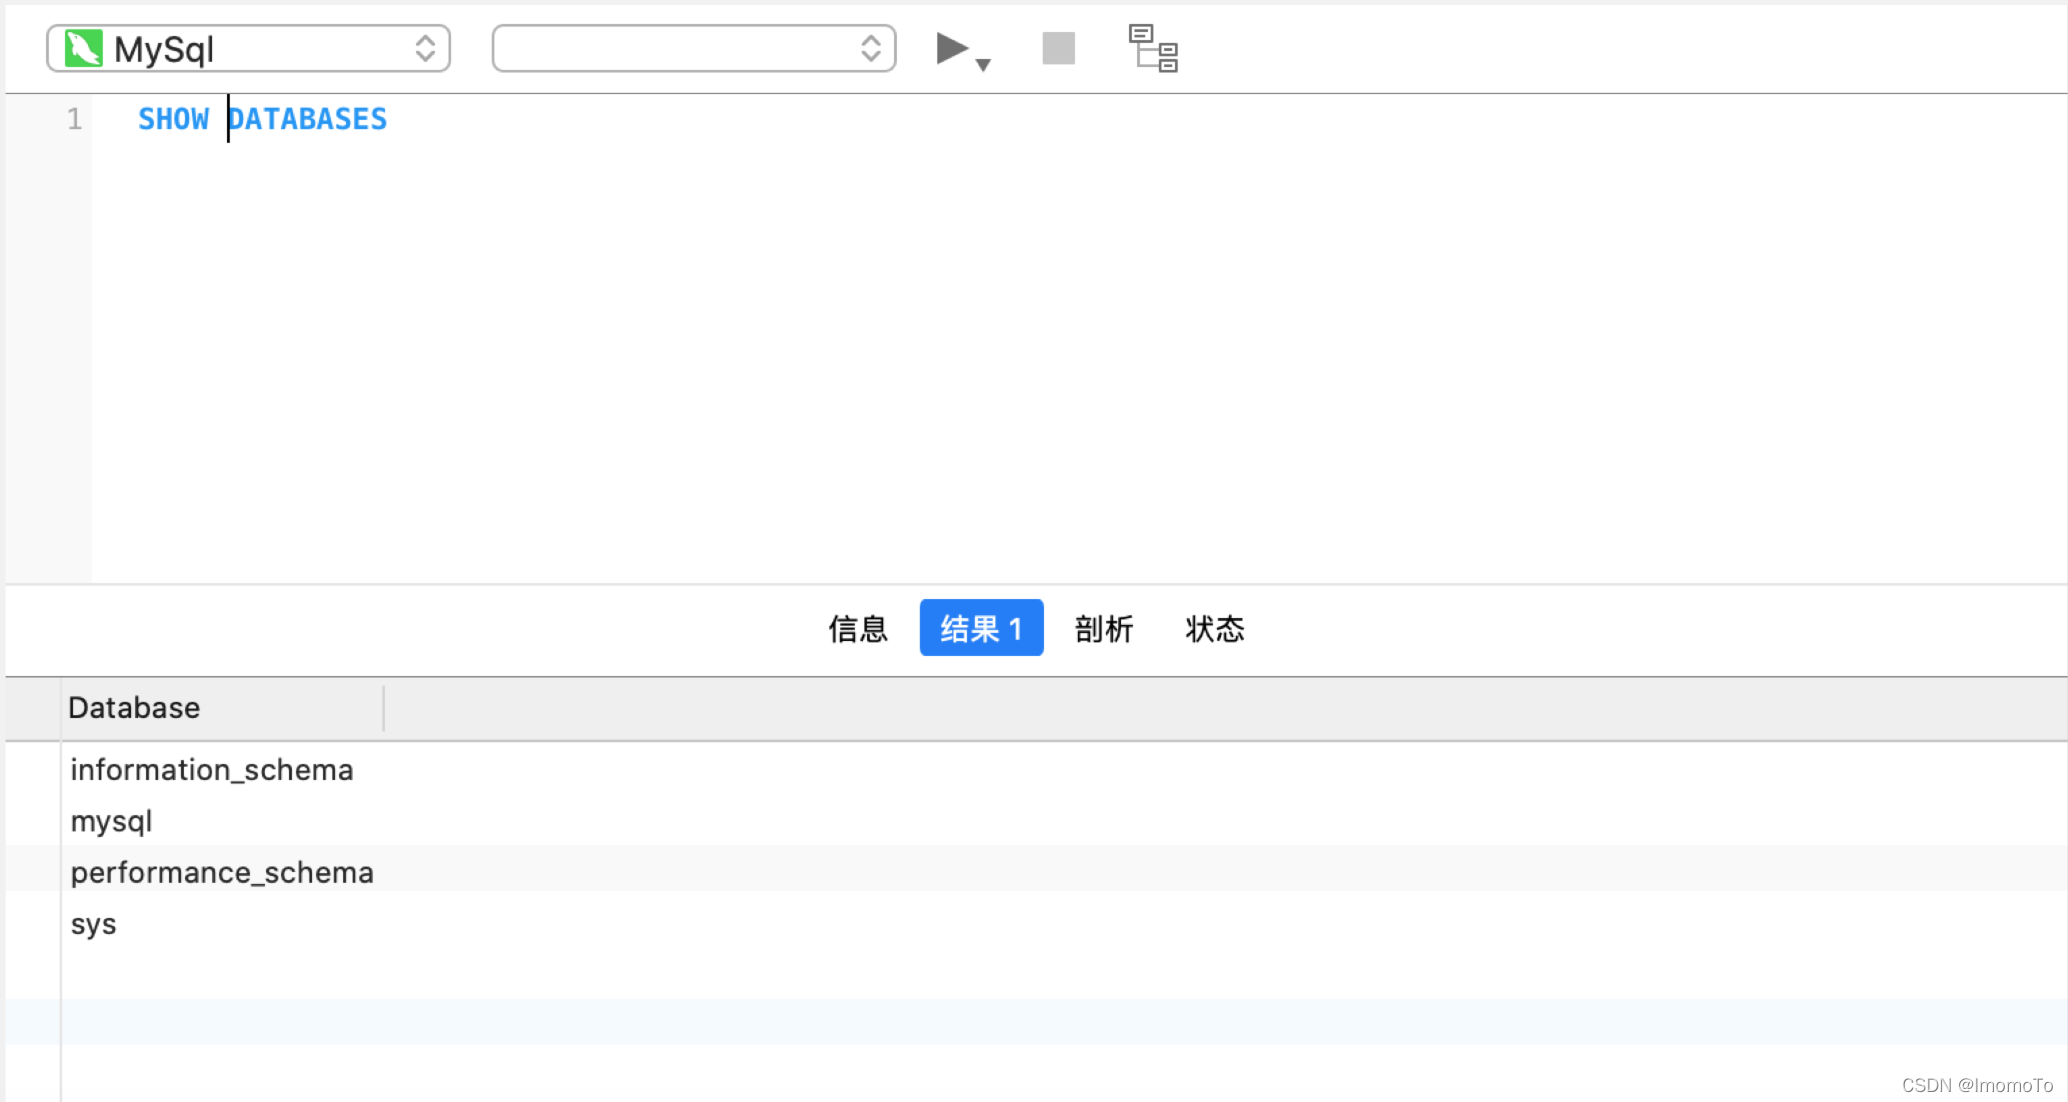The height and width of the screenshot is (1102, 2068).
Task: Click the green MySQL connection icon
Action: 83,48
